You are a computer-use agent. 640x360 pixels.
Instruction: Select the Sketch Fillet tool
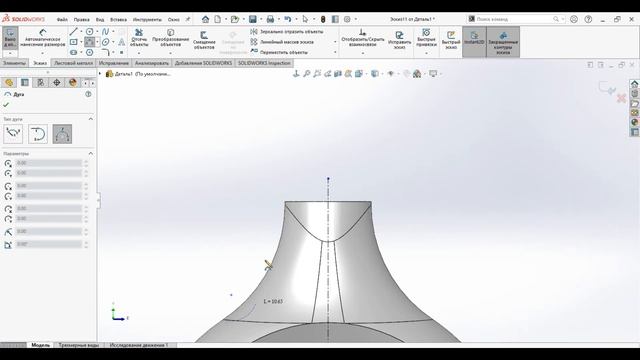(105, 52)
